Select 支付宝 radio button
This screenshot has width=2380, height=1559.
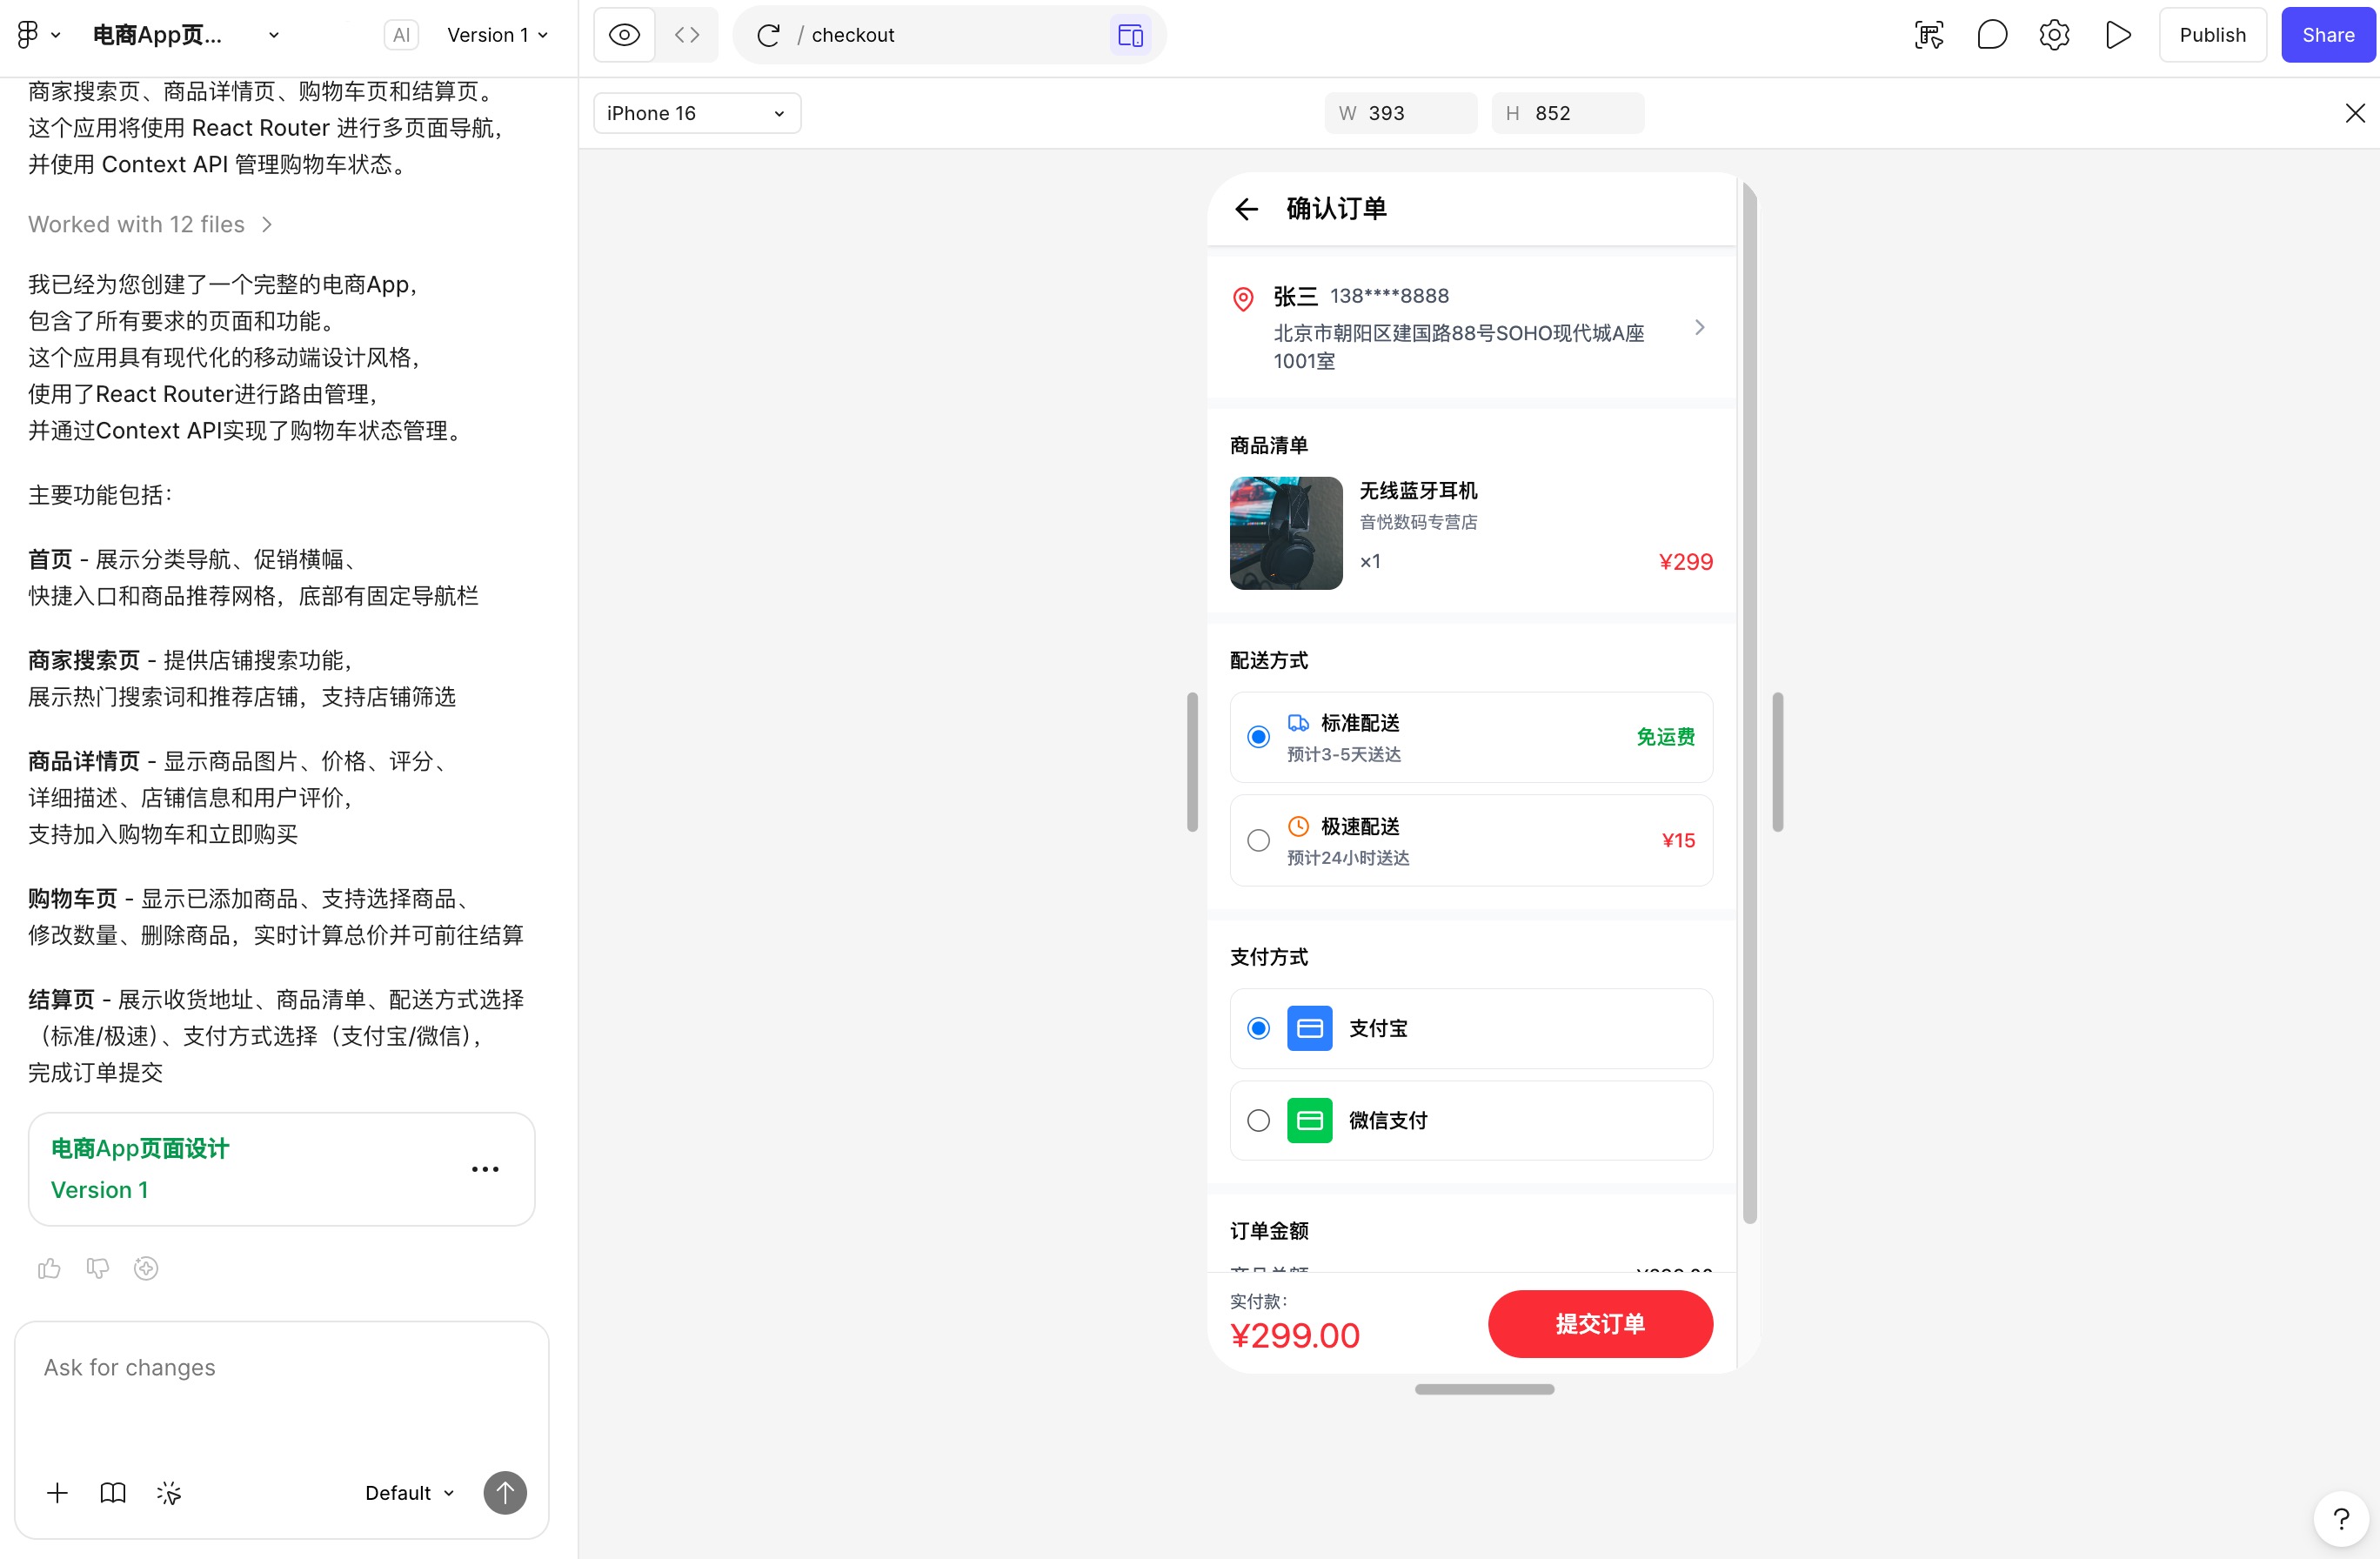coord(1258,1028)
